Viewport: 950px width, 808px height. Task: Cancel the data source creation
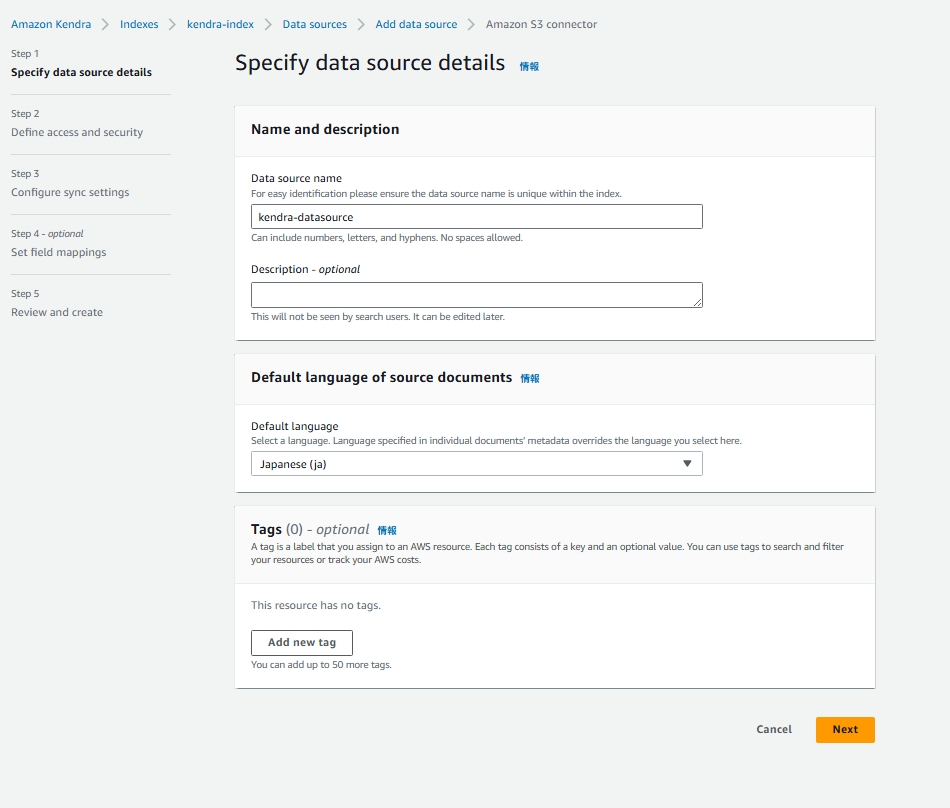point(774,730)
